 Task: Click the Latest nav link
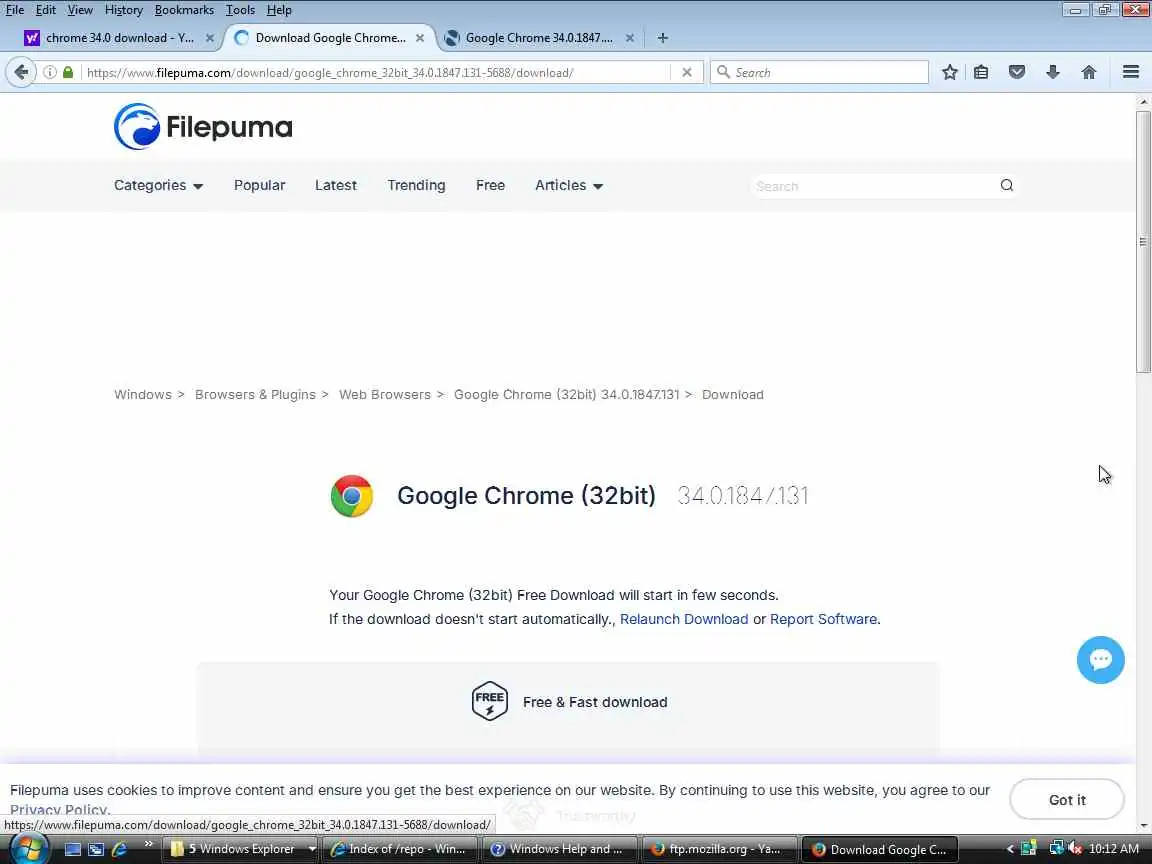point(336,185)
